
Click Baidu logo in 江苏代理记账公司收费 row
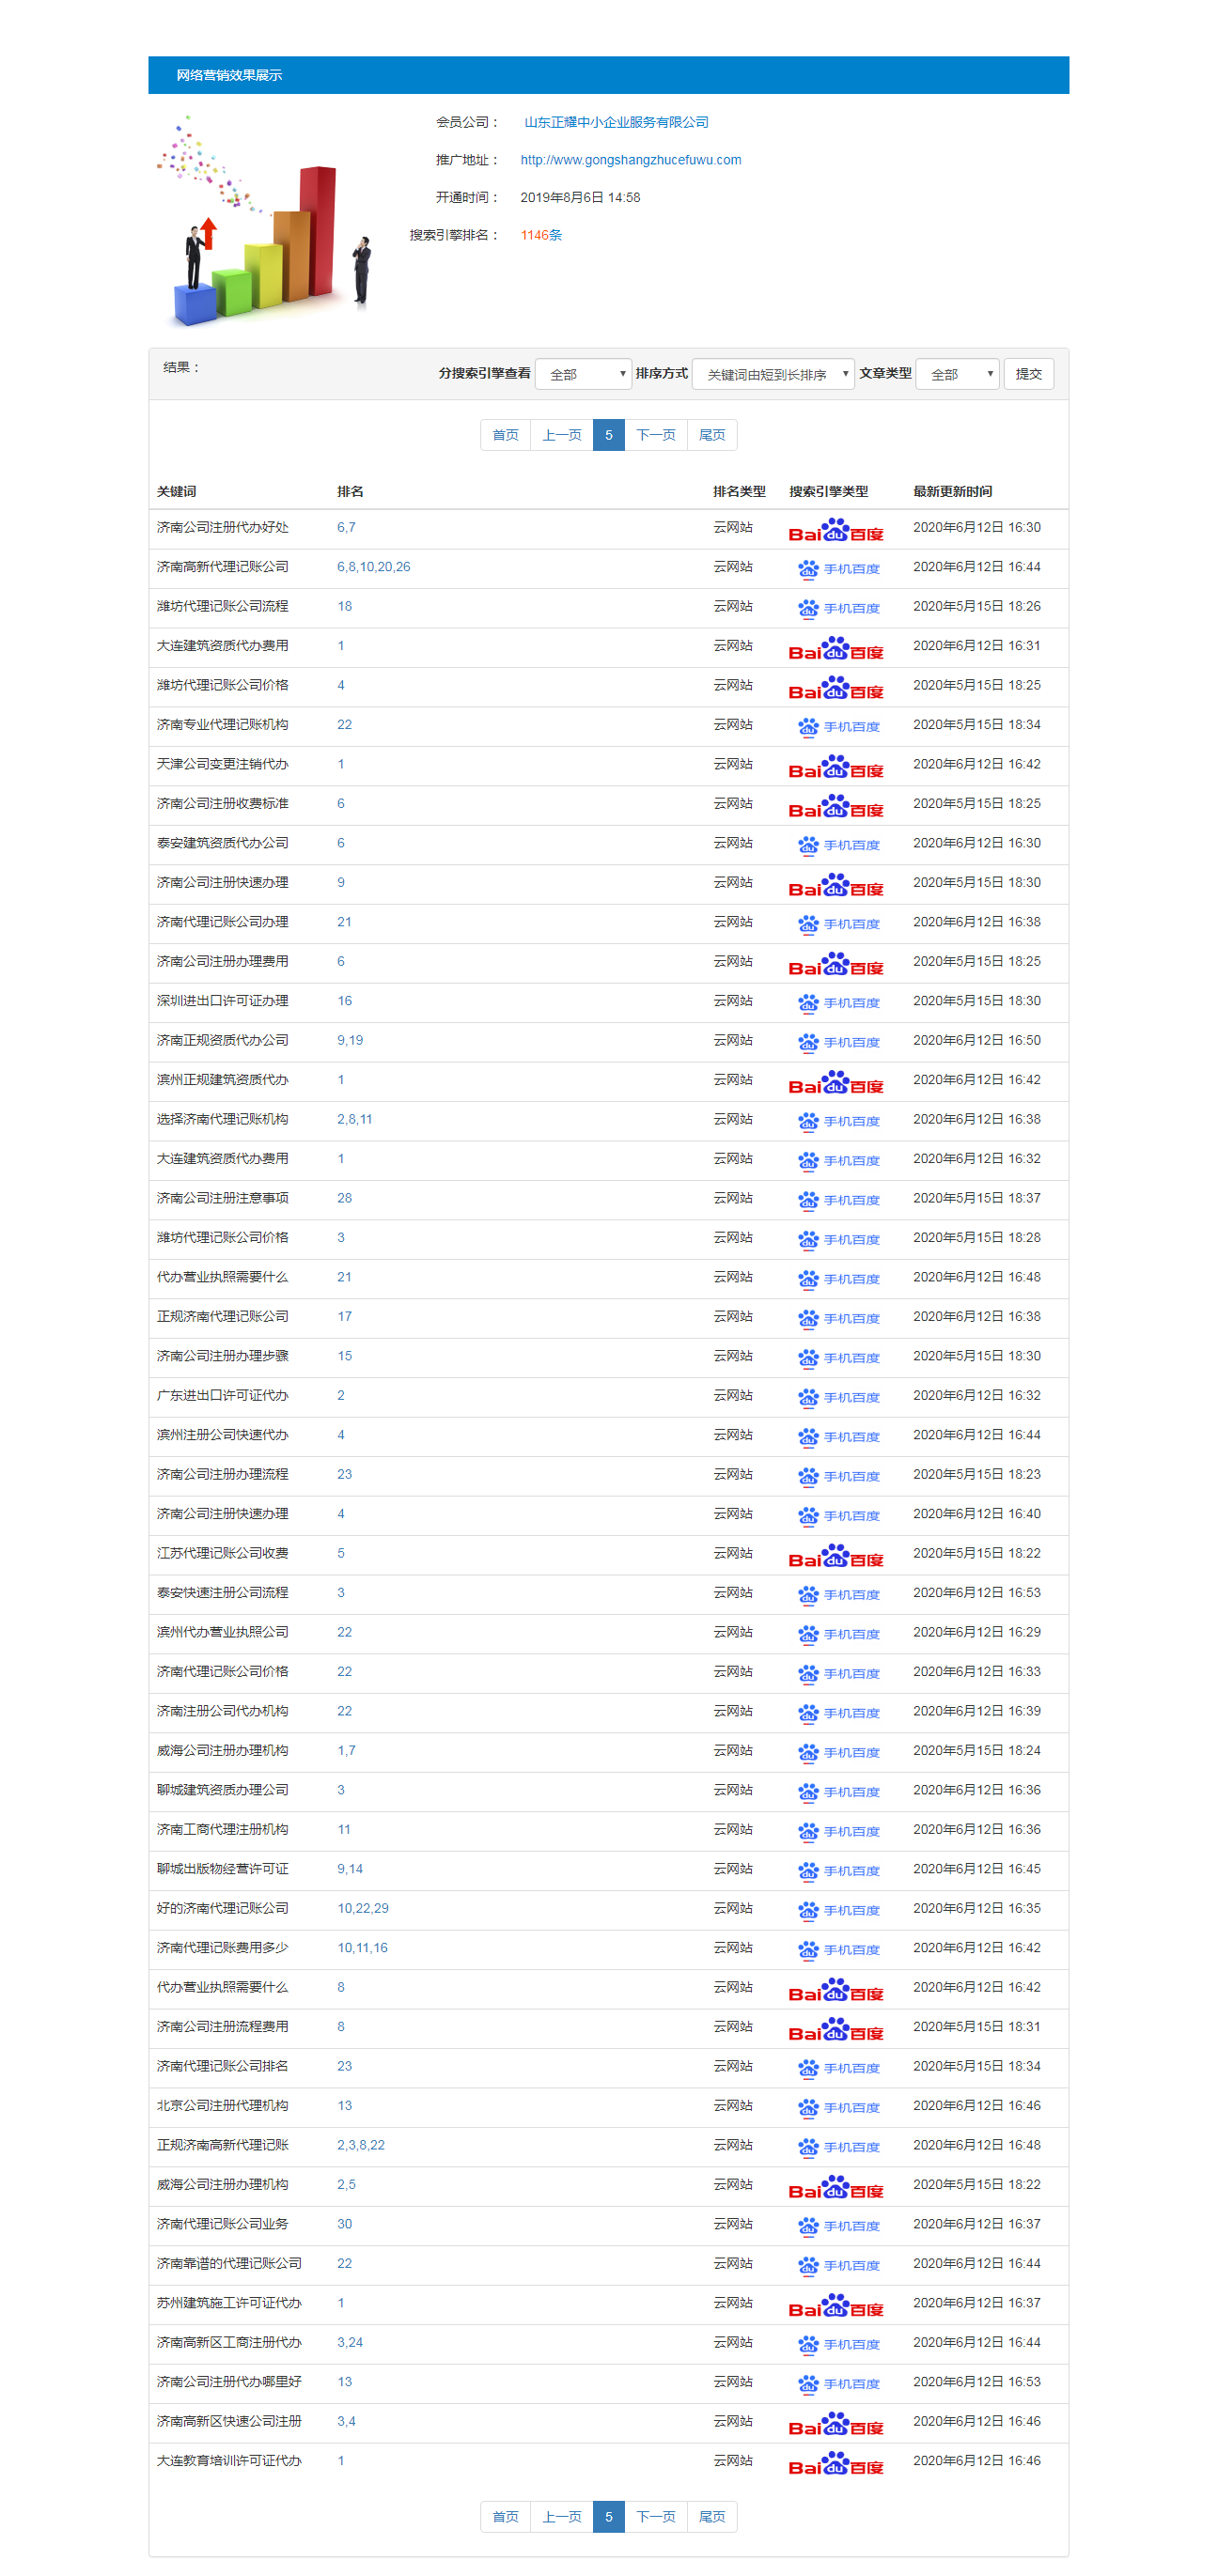835,1556
